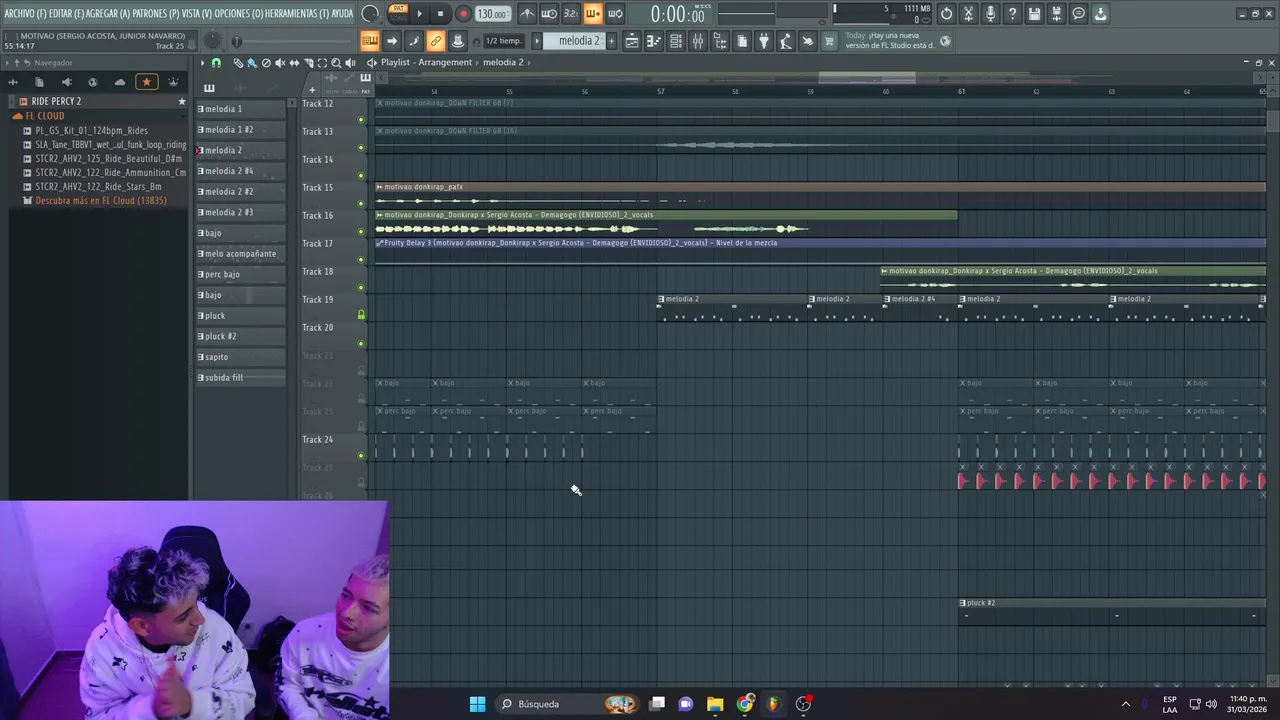The image size is (1280, 720).
Task: Select the Paint brush tool in Playlist
Action: click(x=252, y=63)
